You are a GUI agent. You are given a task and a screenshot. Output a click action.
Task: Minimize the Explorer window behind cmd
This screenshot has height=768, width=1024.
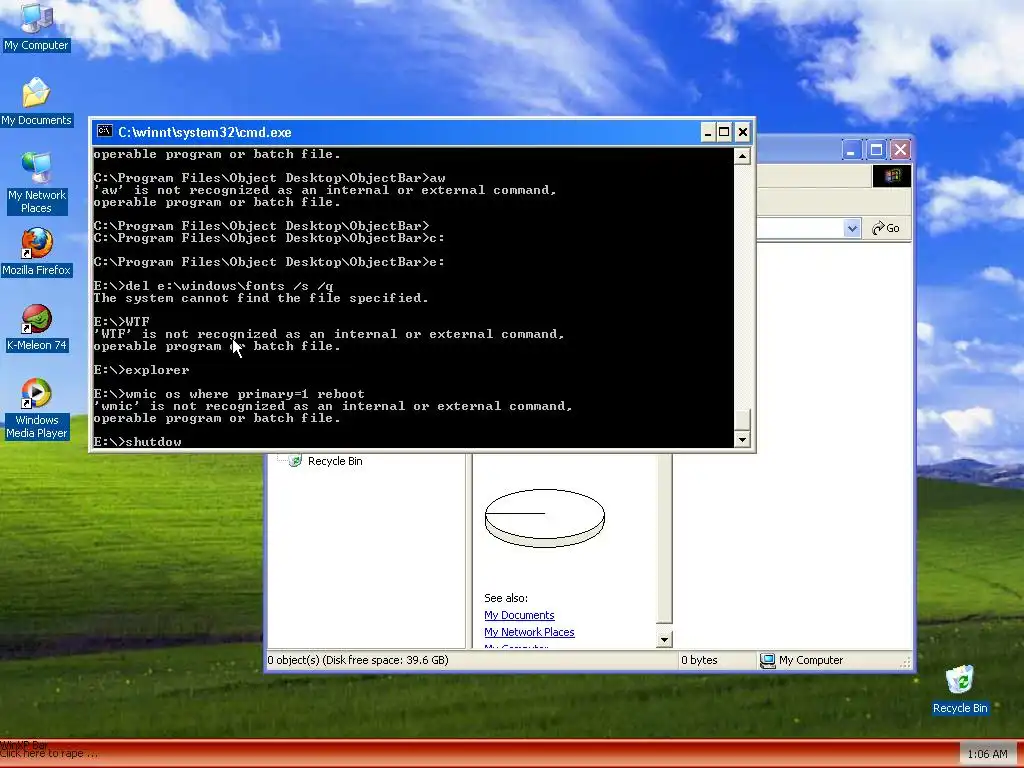click(x=850, y=150)
